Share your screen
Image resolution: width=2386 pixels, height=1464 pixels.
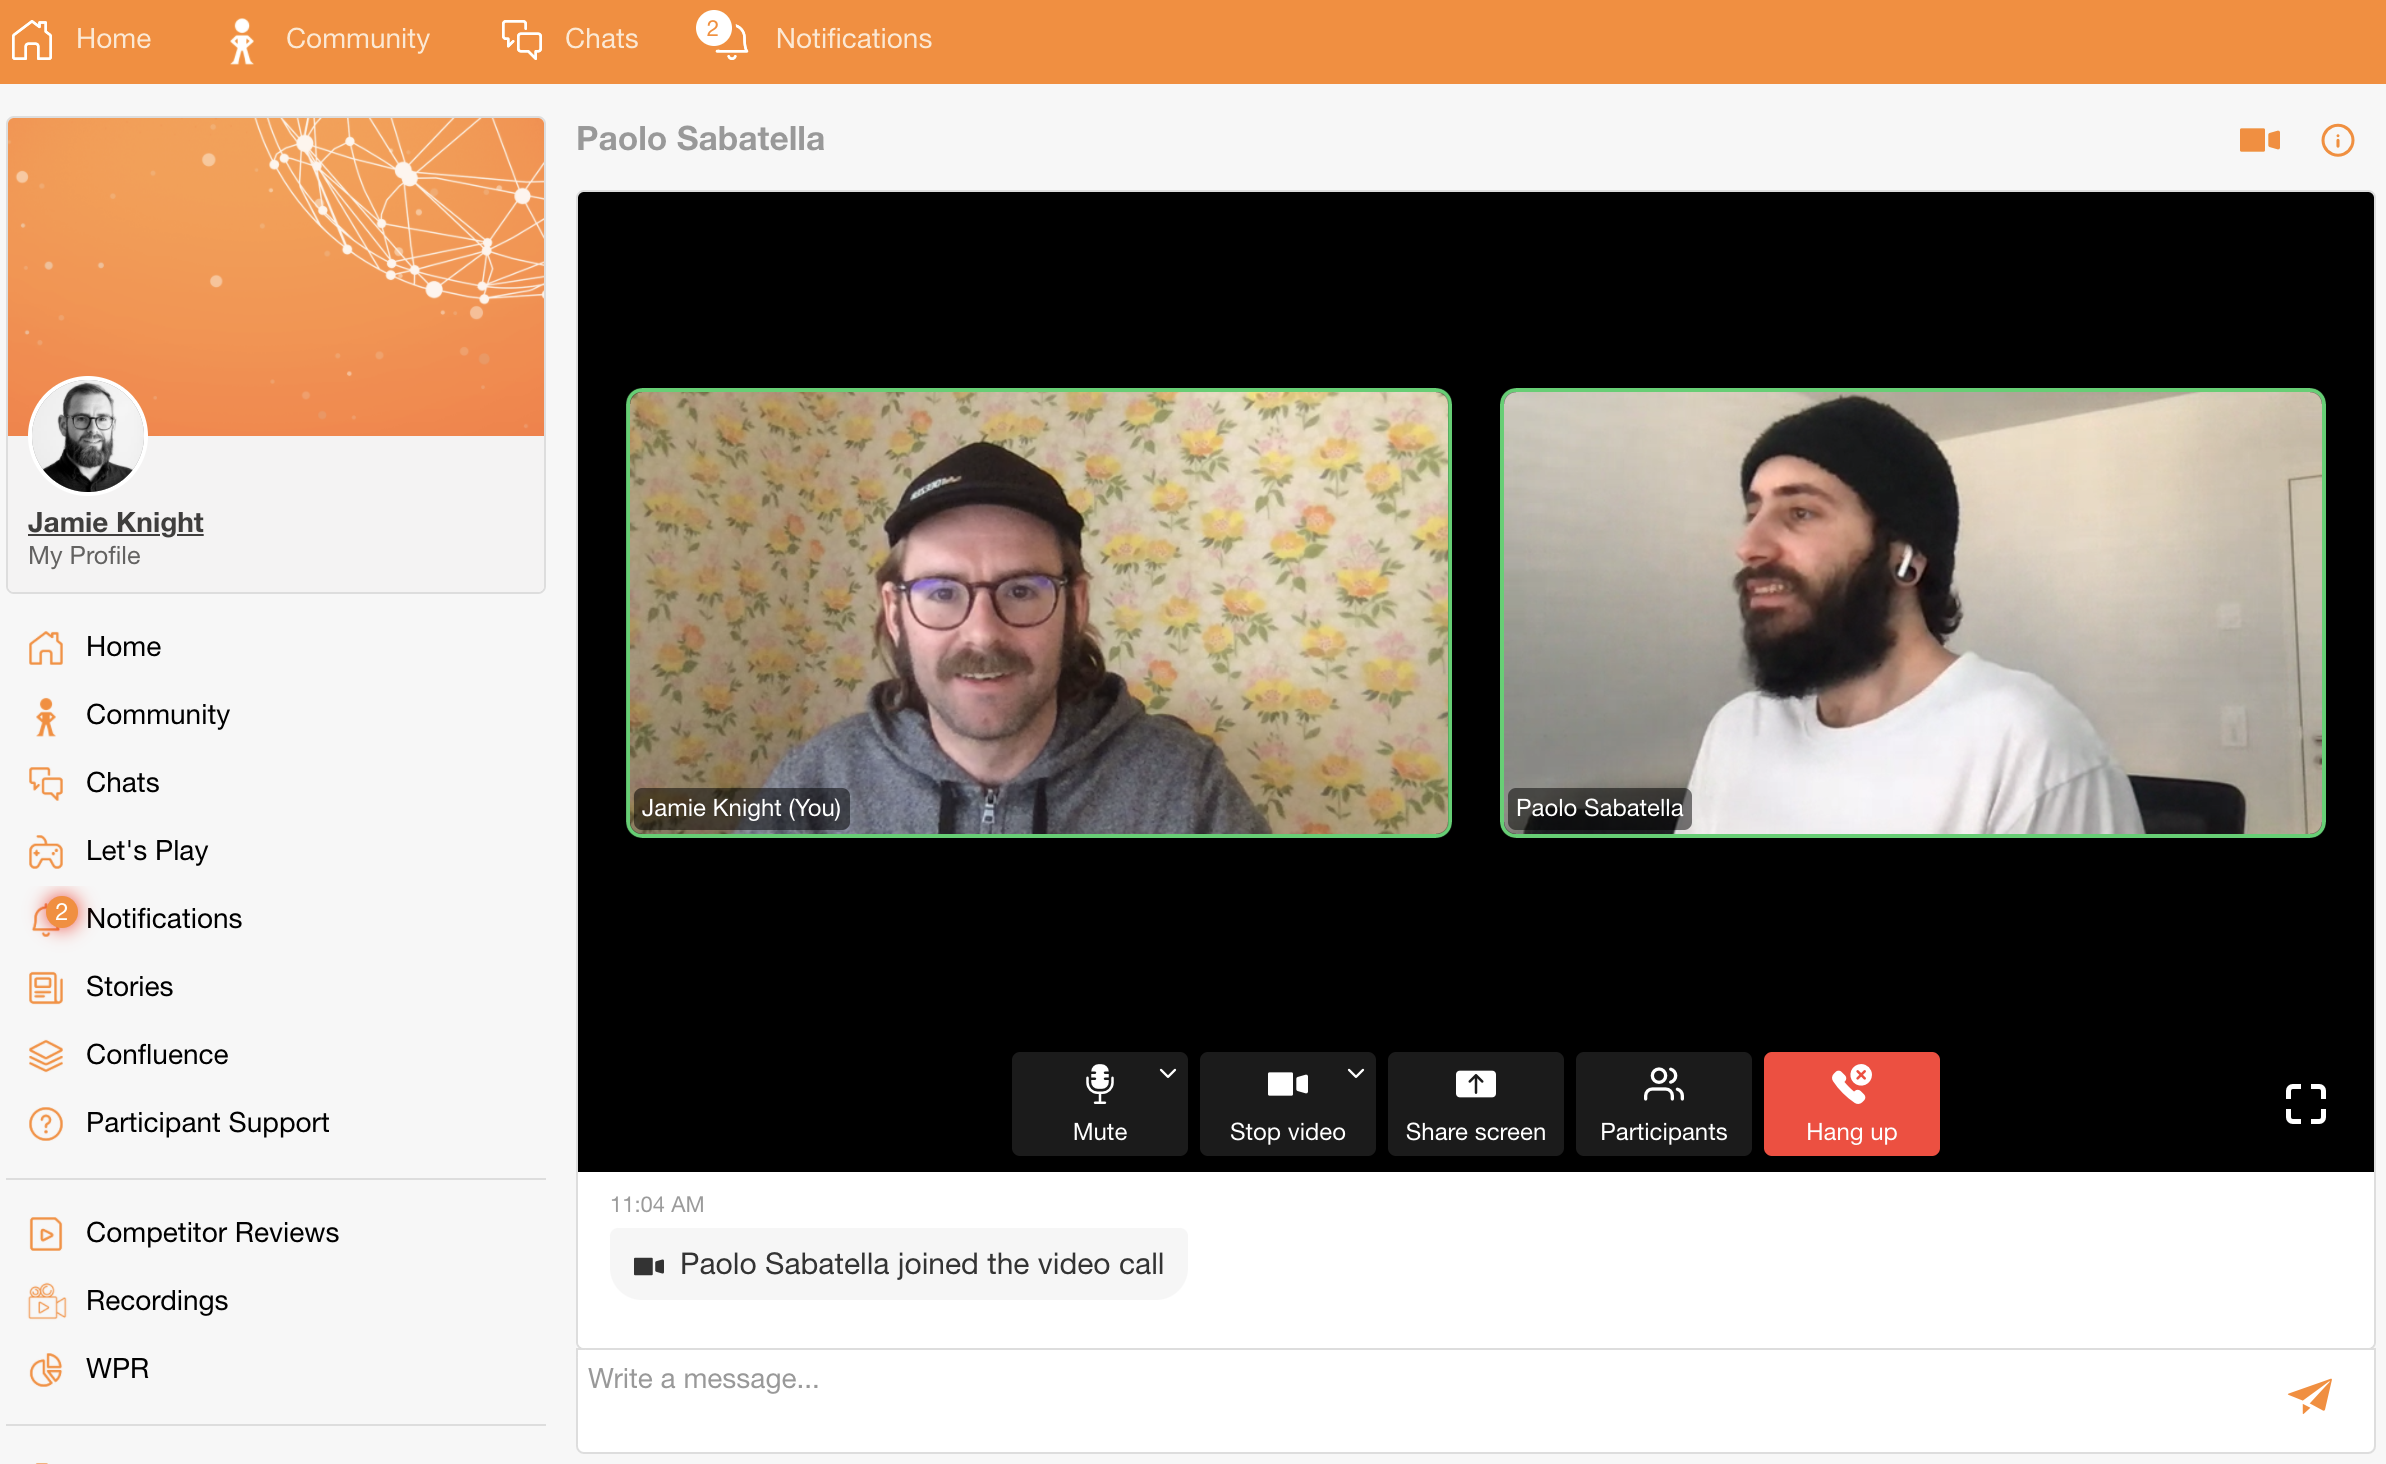[1475, 1104]
